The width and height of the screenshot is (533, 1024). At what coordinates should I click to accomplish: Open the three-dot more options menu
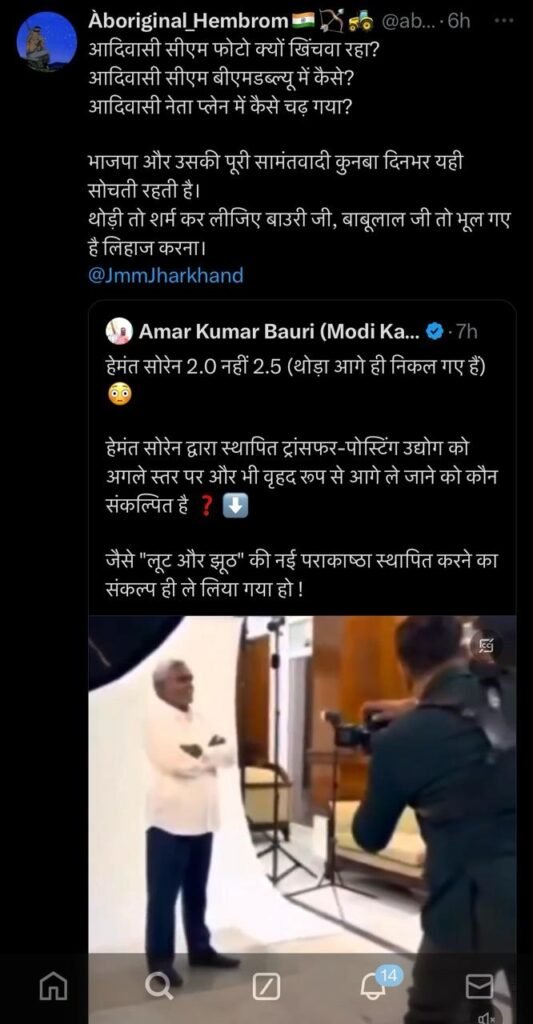click(503, 20)
